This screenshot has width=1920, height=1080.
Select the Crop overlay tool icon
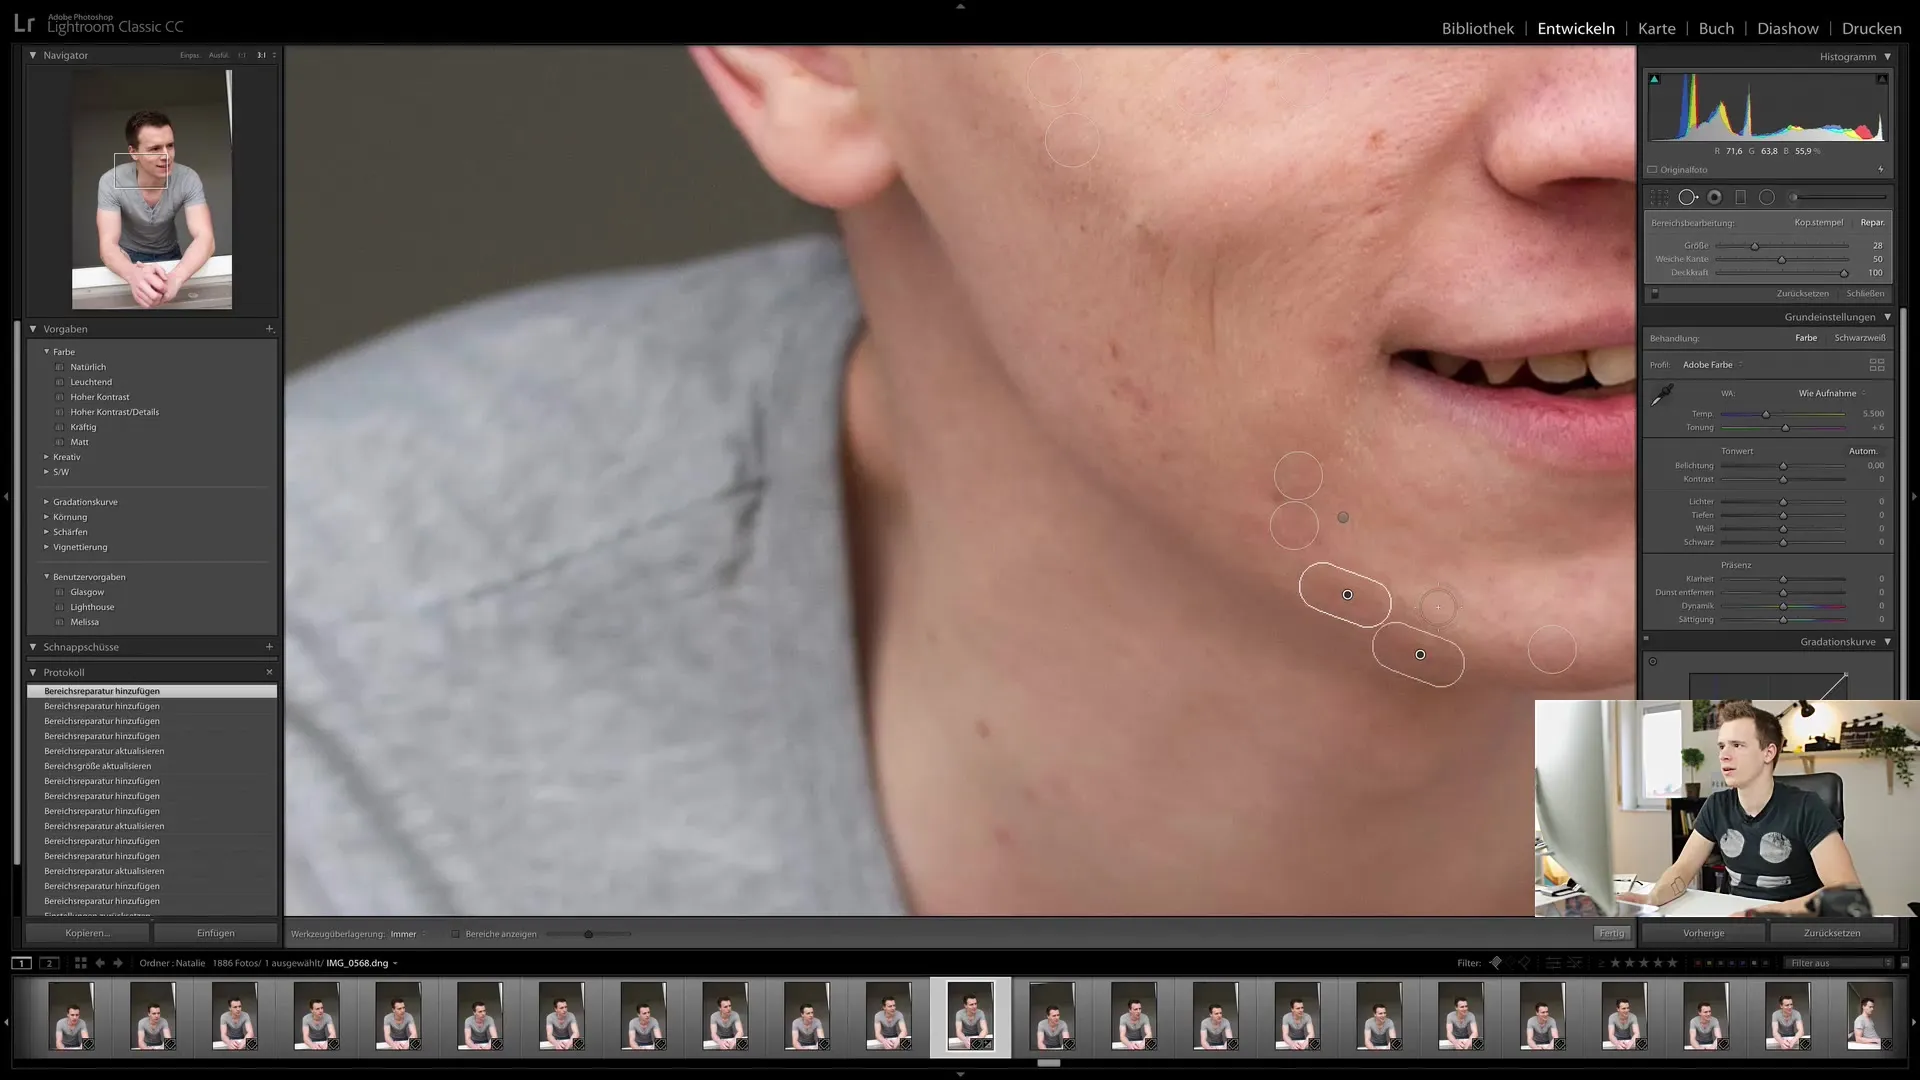click(x=1659, y=197)
